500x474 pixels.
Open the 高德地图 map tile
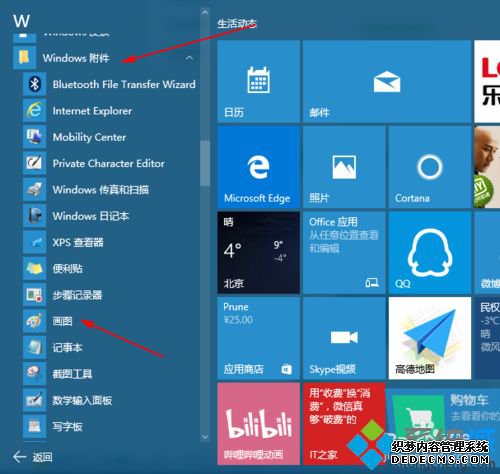tap(430, 338)
